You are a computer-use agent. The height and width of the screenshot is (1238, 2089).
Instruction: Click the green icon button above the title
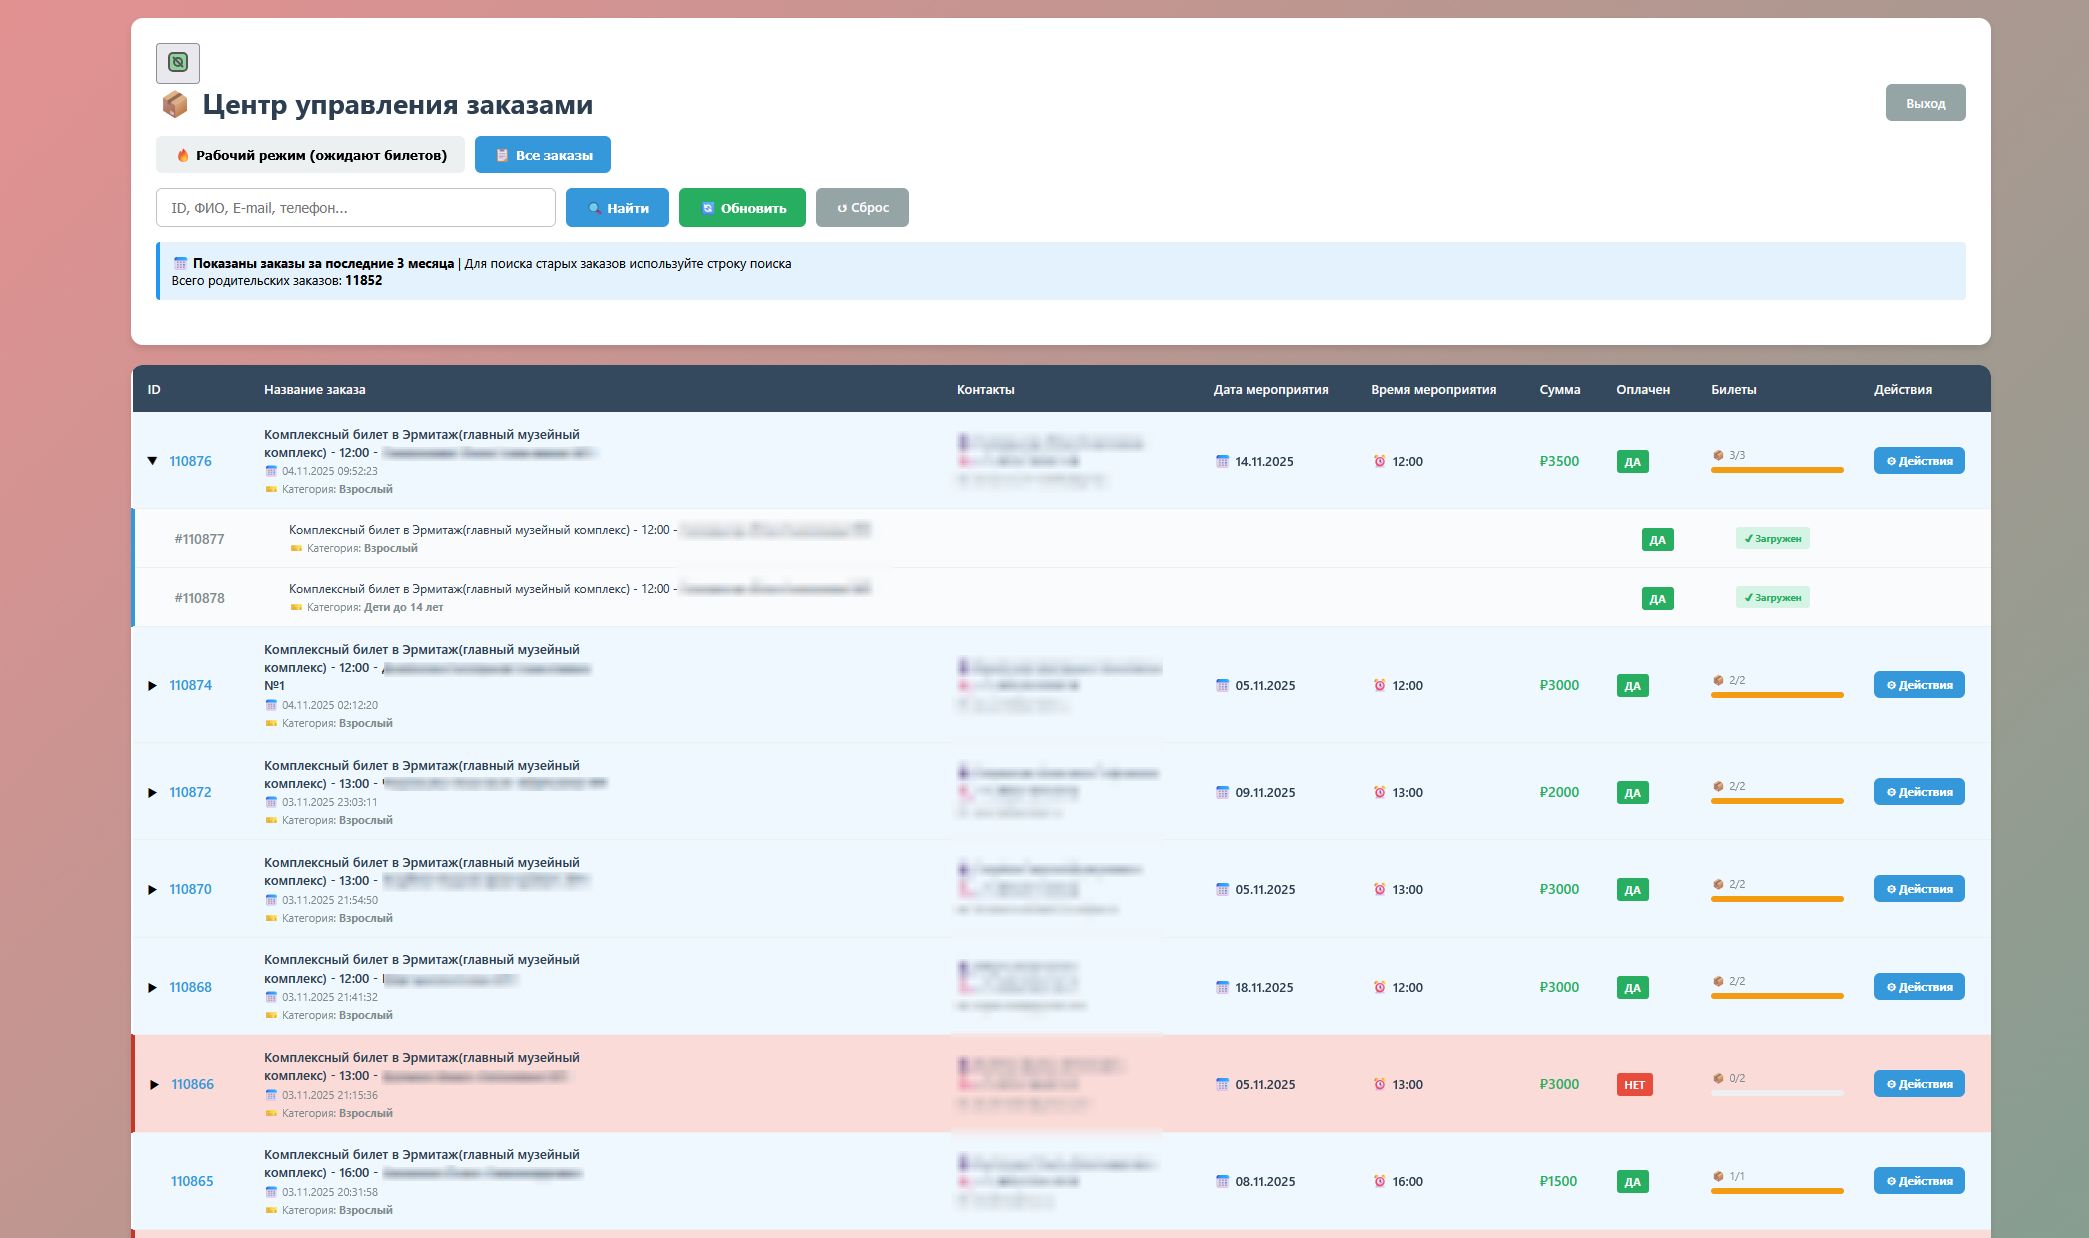coord(178,63)
